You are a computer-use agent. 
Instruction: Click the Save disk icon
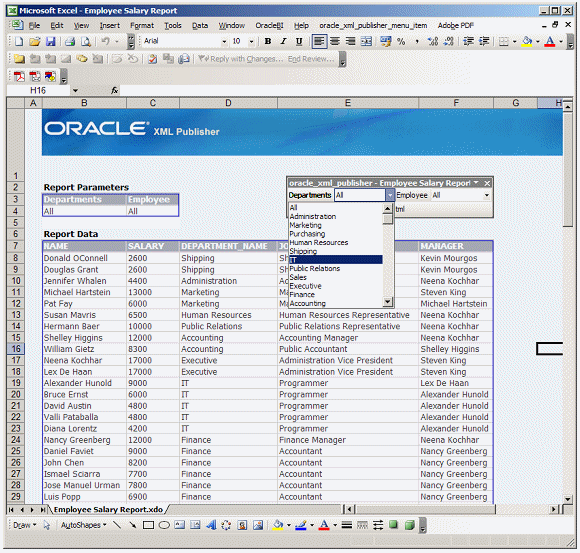click(51, 41)
